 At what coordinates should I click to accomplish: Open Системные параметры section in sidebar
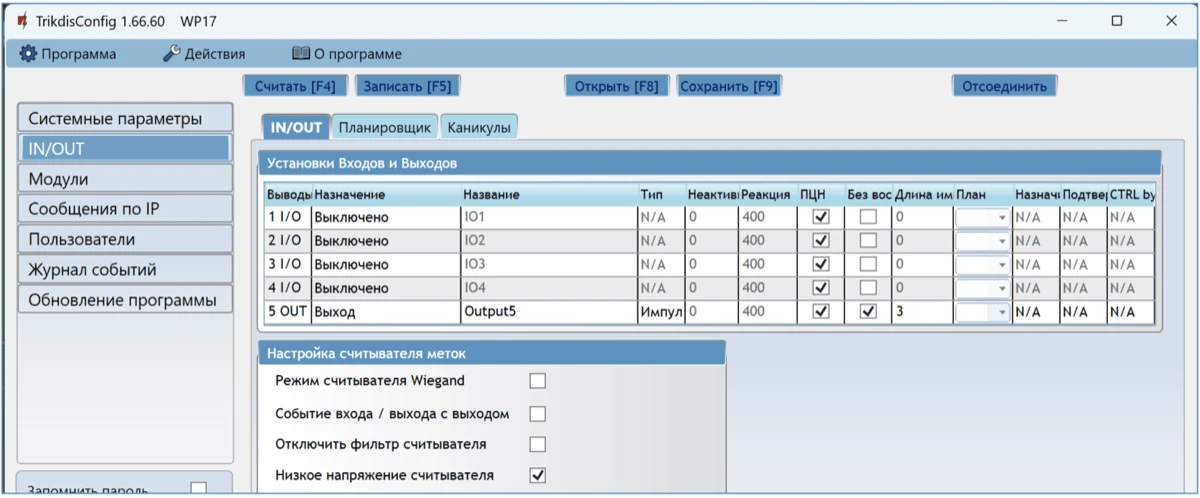125,118
